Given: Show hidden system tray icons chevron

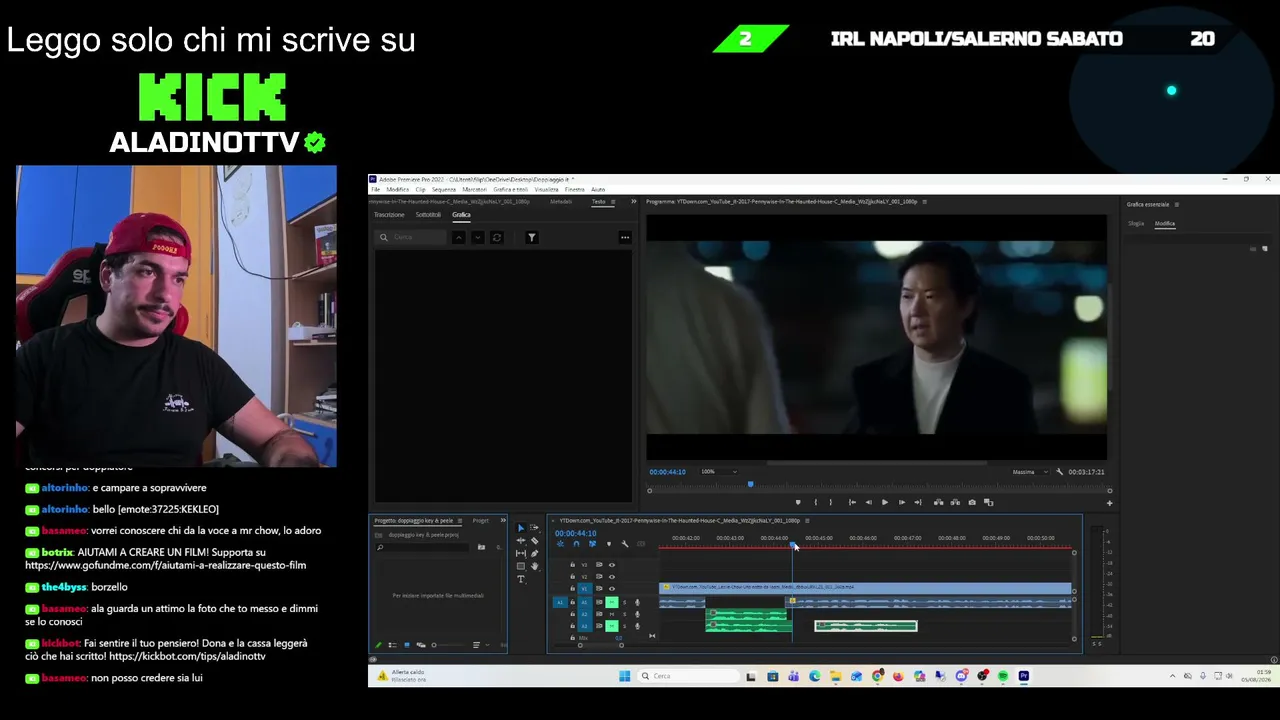Looking at the screenshot, I should tap(1172, 676).
